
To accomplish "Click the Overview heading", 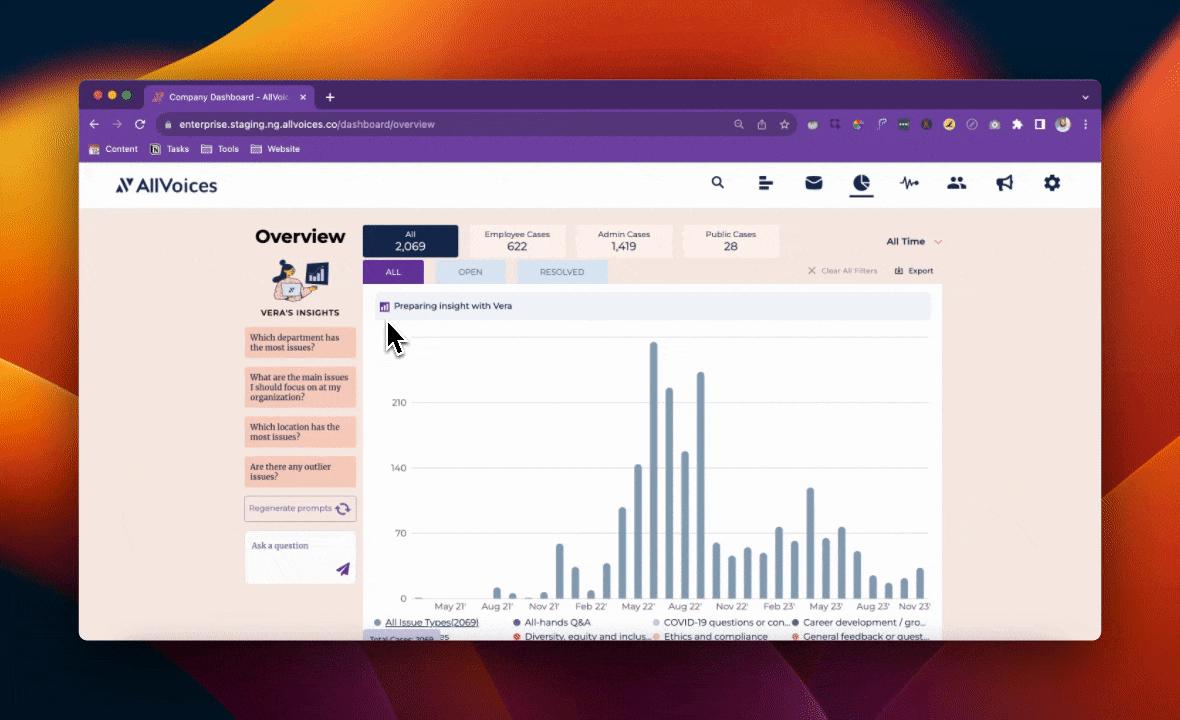I will (300, 236).
